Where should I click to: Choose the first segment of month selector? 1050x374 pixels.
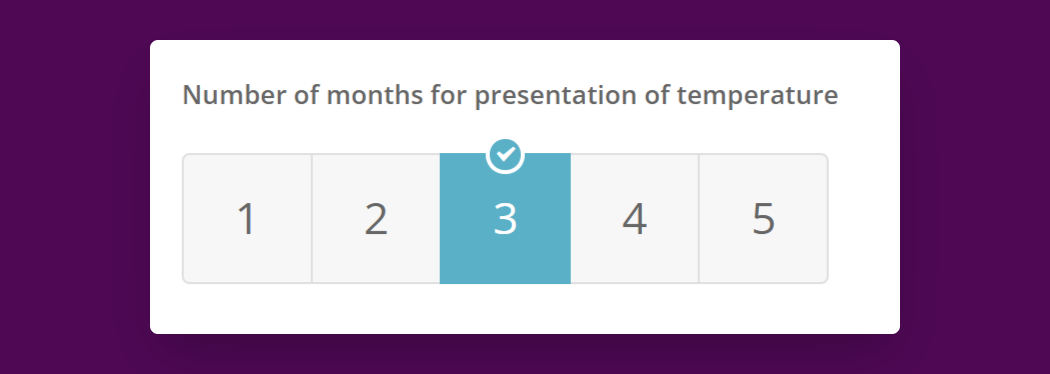click(247, 219)
